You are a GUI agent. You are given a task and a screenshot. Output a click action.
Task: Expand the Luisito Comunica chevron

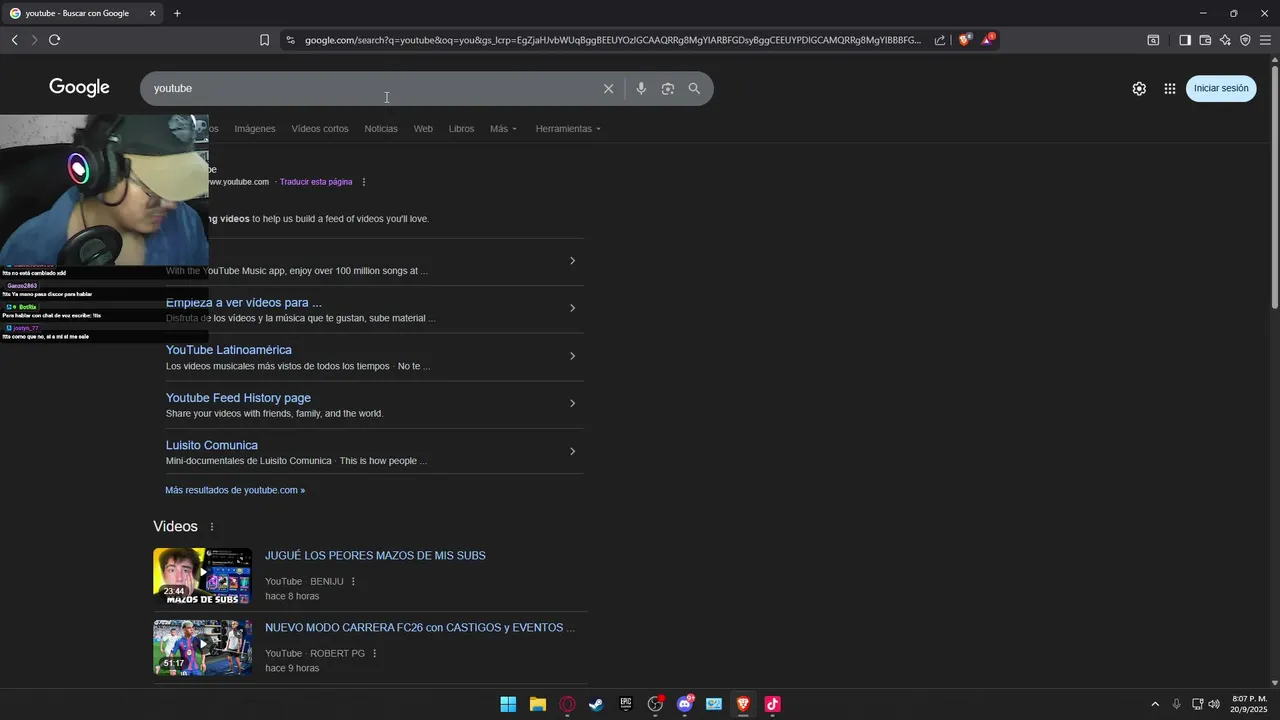click(x=572, y=451)
